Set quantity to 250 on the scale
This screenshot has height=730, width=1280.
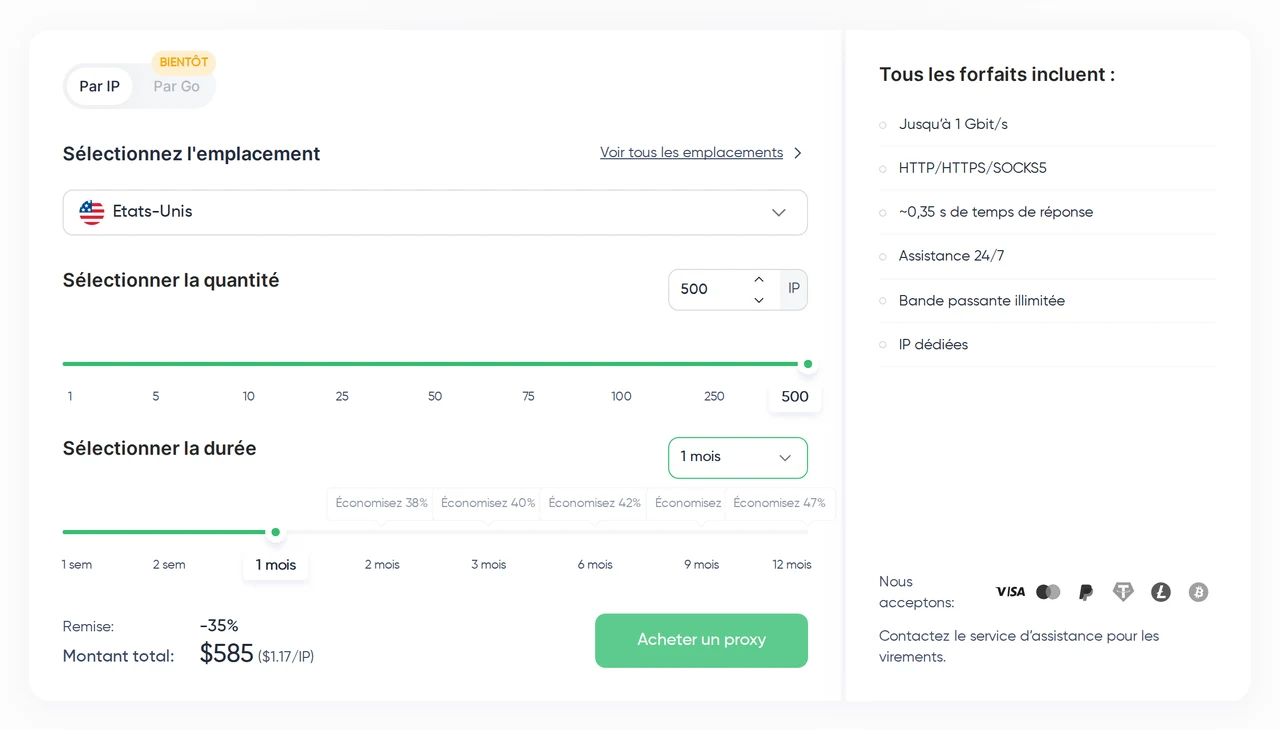click(x=714, y=397)
